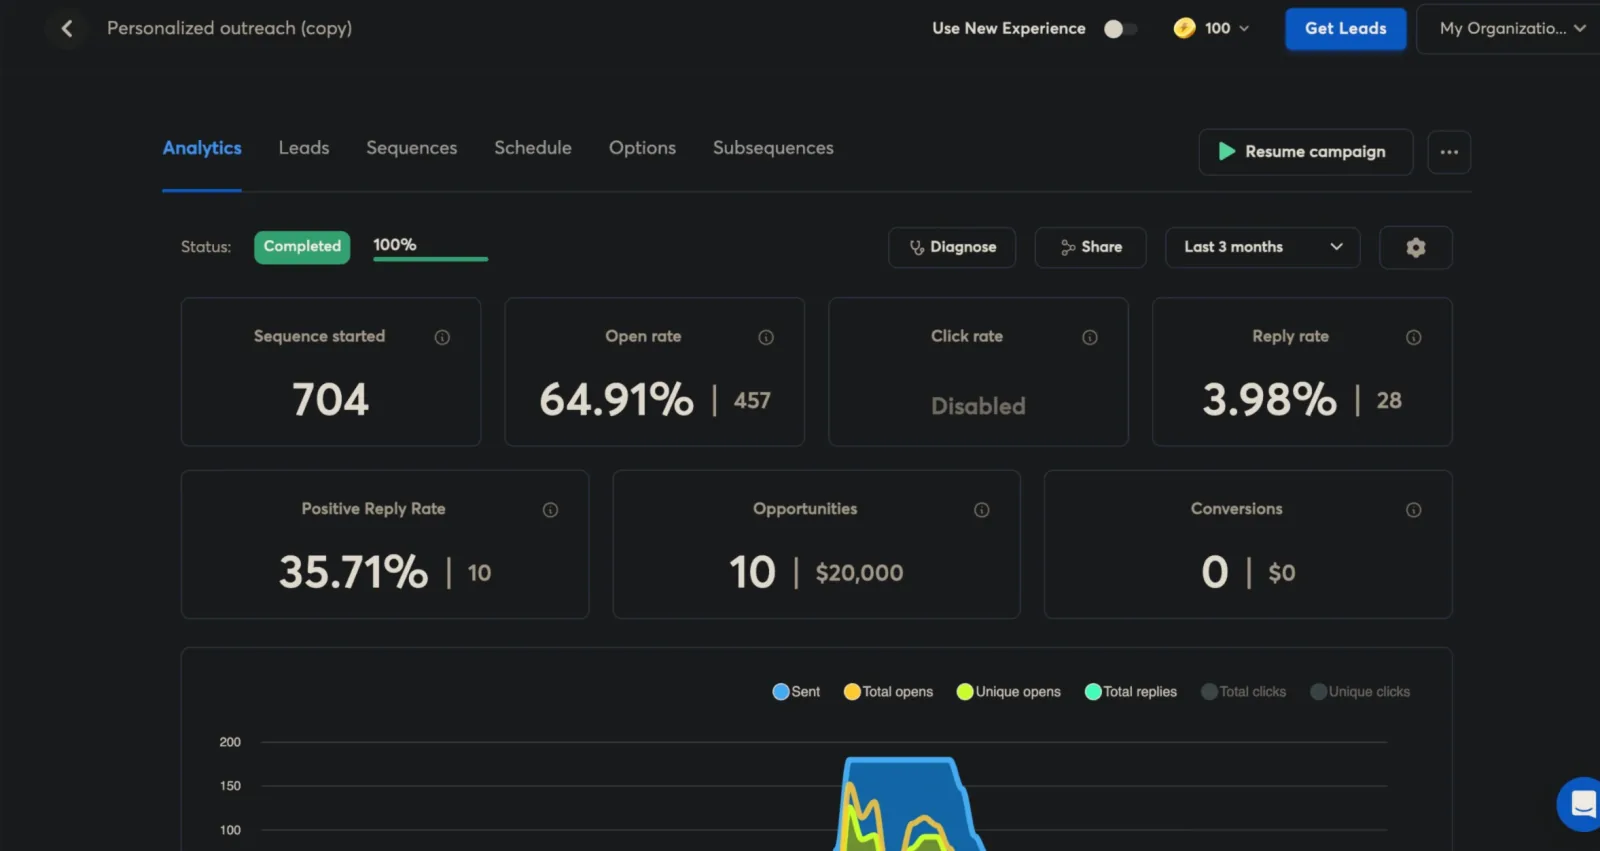
Task: Click the Personalized outreach (copy) title
Action: point(229,28)
